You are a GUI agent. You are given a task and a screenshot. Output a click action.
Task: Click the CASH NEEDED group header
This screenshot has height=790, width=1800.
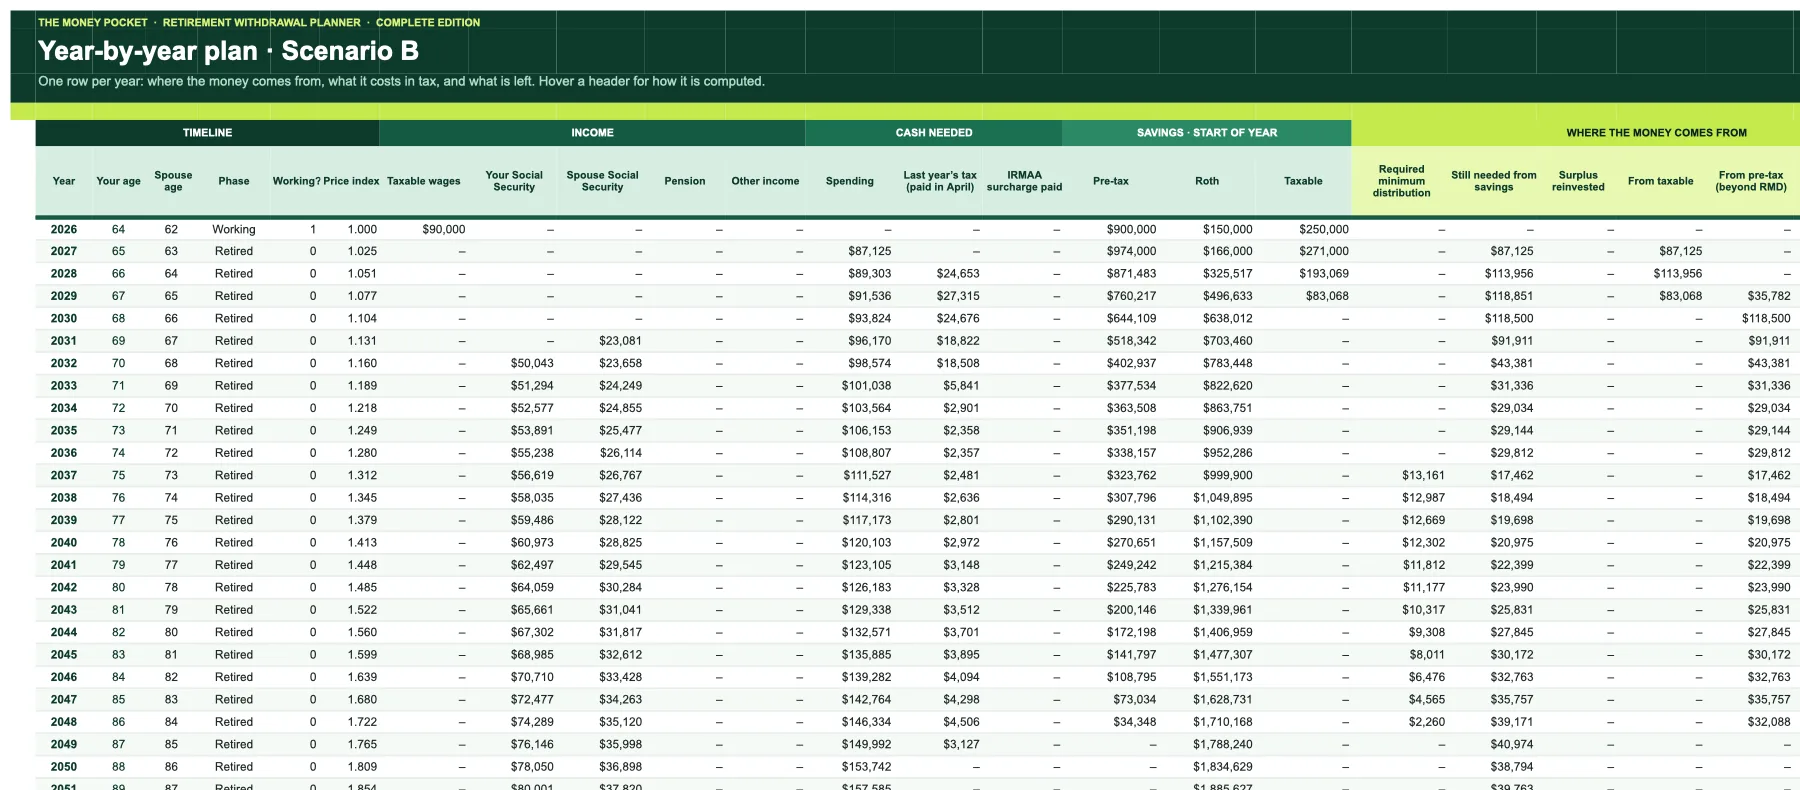pos(934,133)
